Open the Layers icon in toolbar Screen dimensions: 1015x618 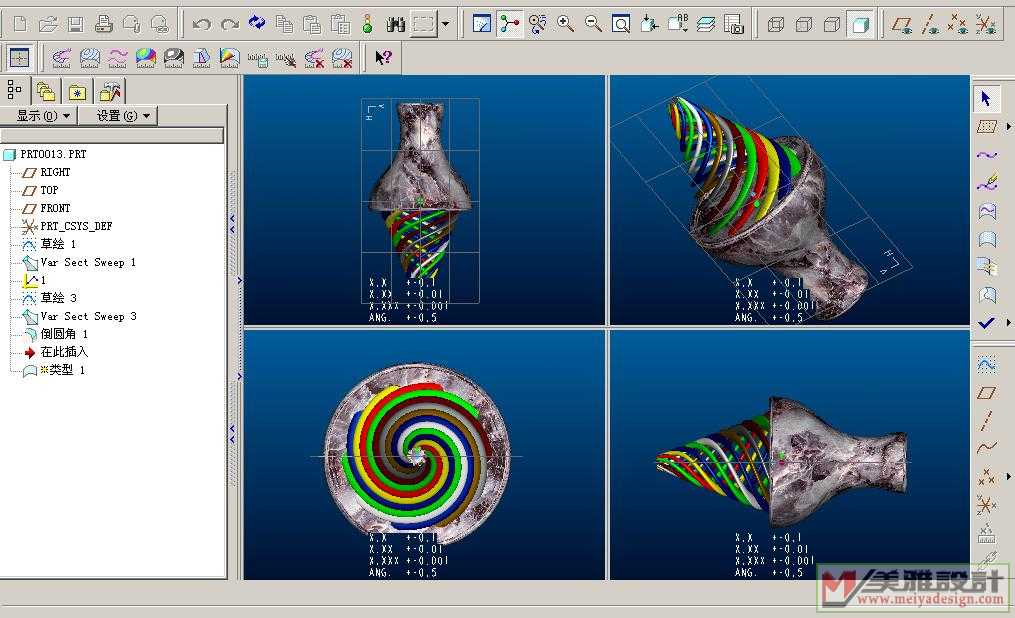tap(706, 25)
